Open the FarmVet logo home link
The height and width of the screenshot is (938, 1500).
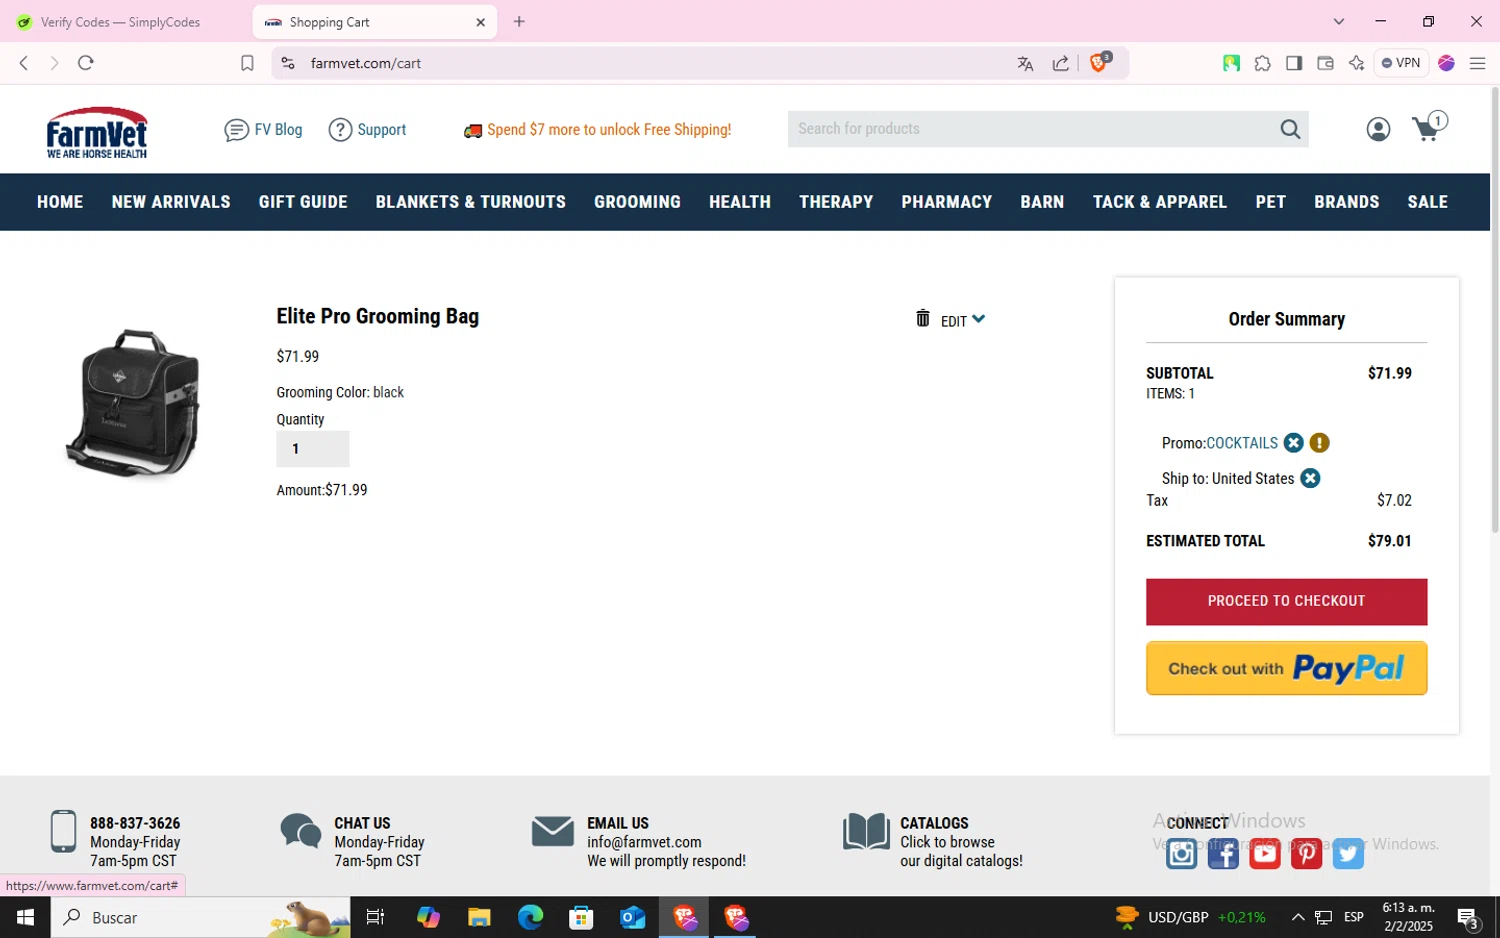click(x=97, y=132)
